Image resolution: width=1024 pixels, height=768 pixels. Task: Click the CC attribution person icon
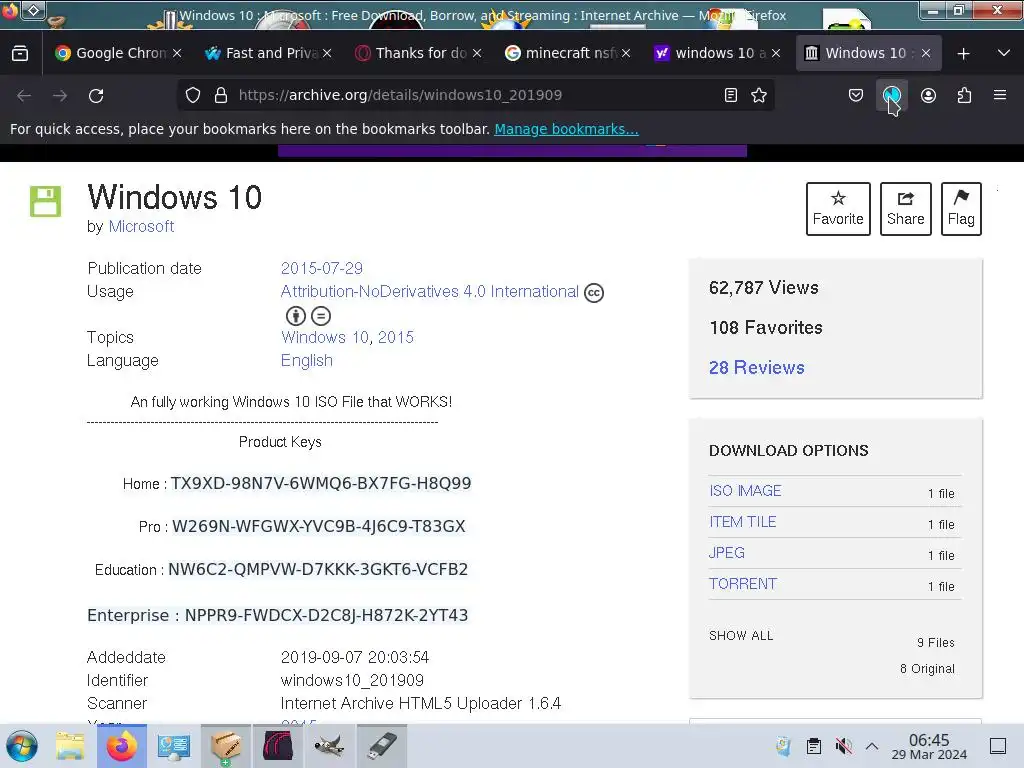(x=296, y=316)
